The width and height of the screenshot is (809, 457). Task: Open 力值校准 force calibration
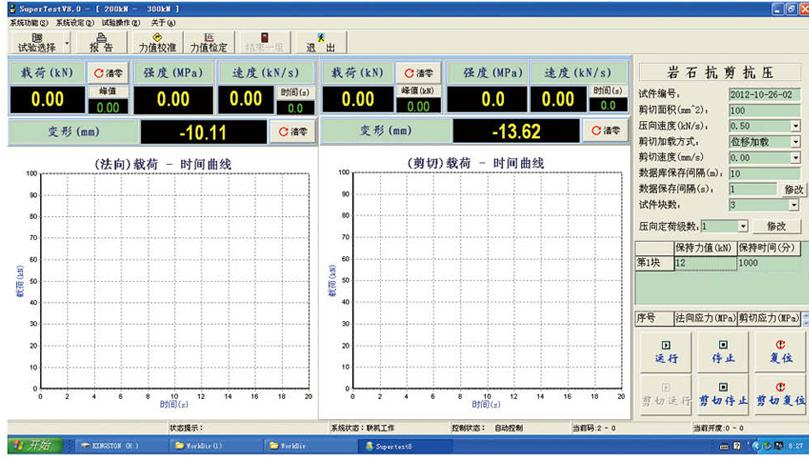(157, 41)
